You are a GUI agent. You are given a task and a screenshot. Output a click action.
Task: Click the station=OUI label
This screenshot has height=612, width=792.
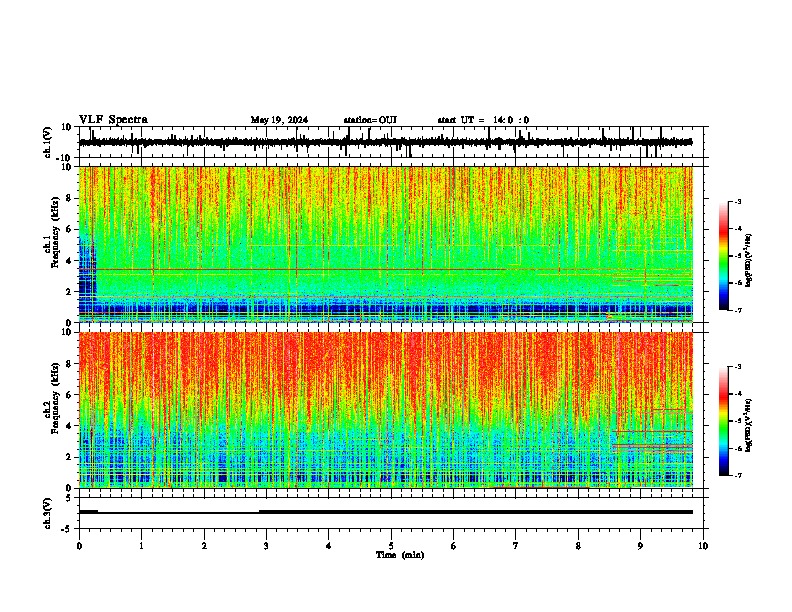(x=370, y=120)
